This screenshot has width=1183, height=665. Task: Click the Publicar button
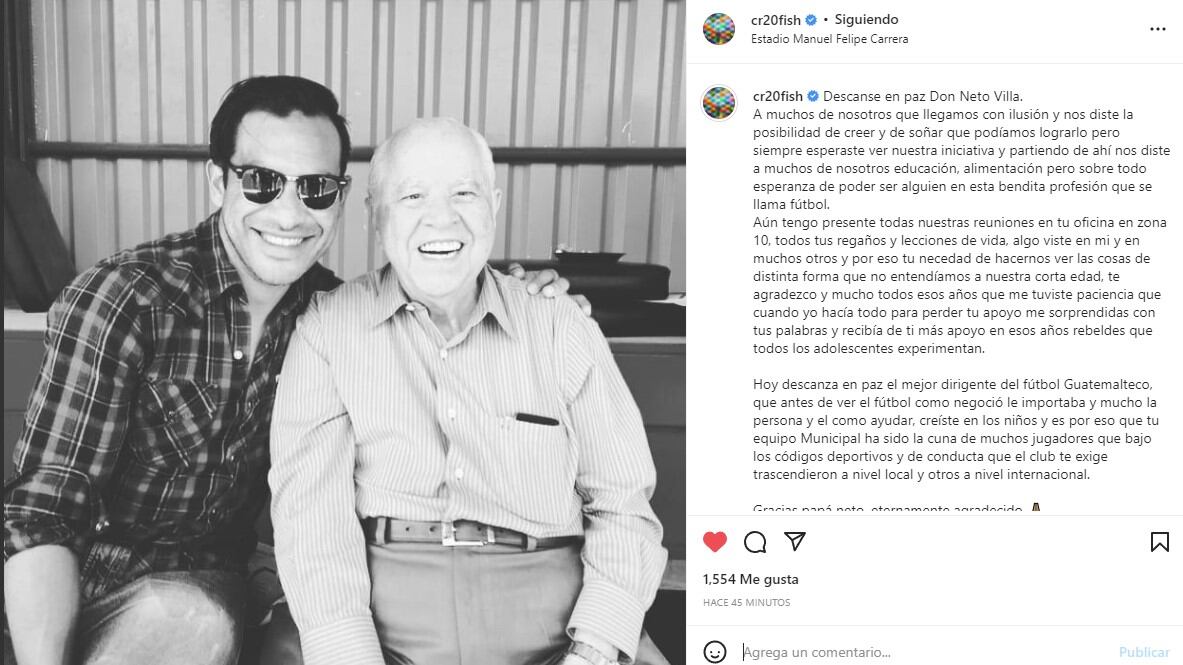(x=1144, y=652)
